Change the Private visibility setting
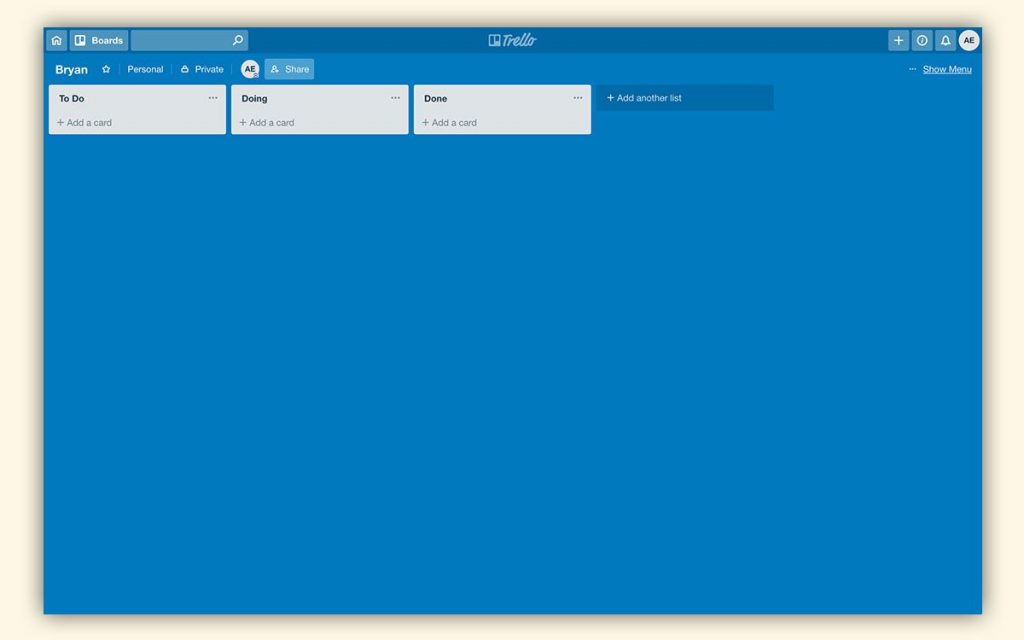Screen dimensions: 1024x640 [202, 70]
